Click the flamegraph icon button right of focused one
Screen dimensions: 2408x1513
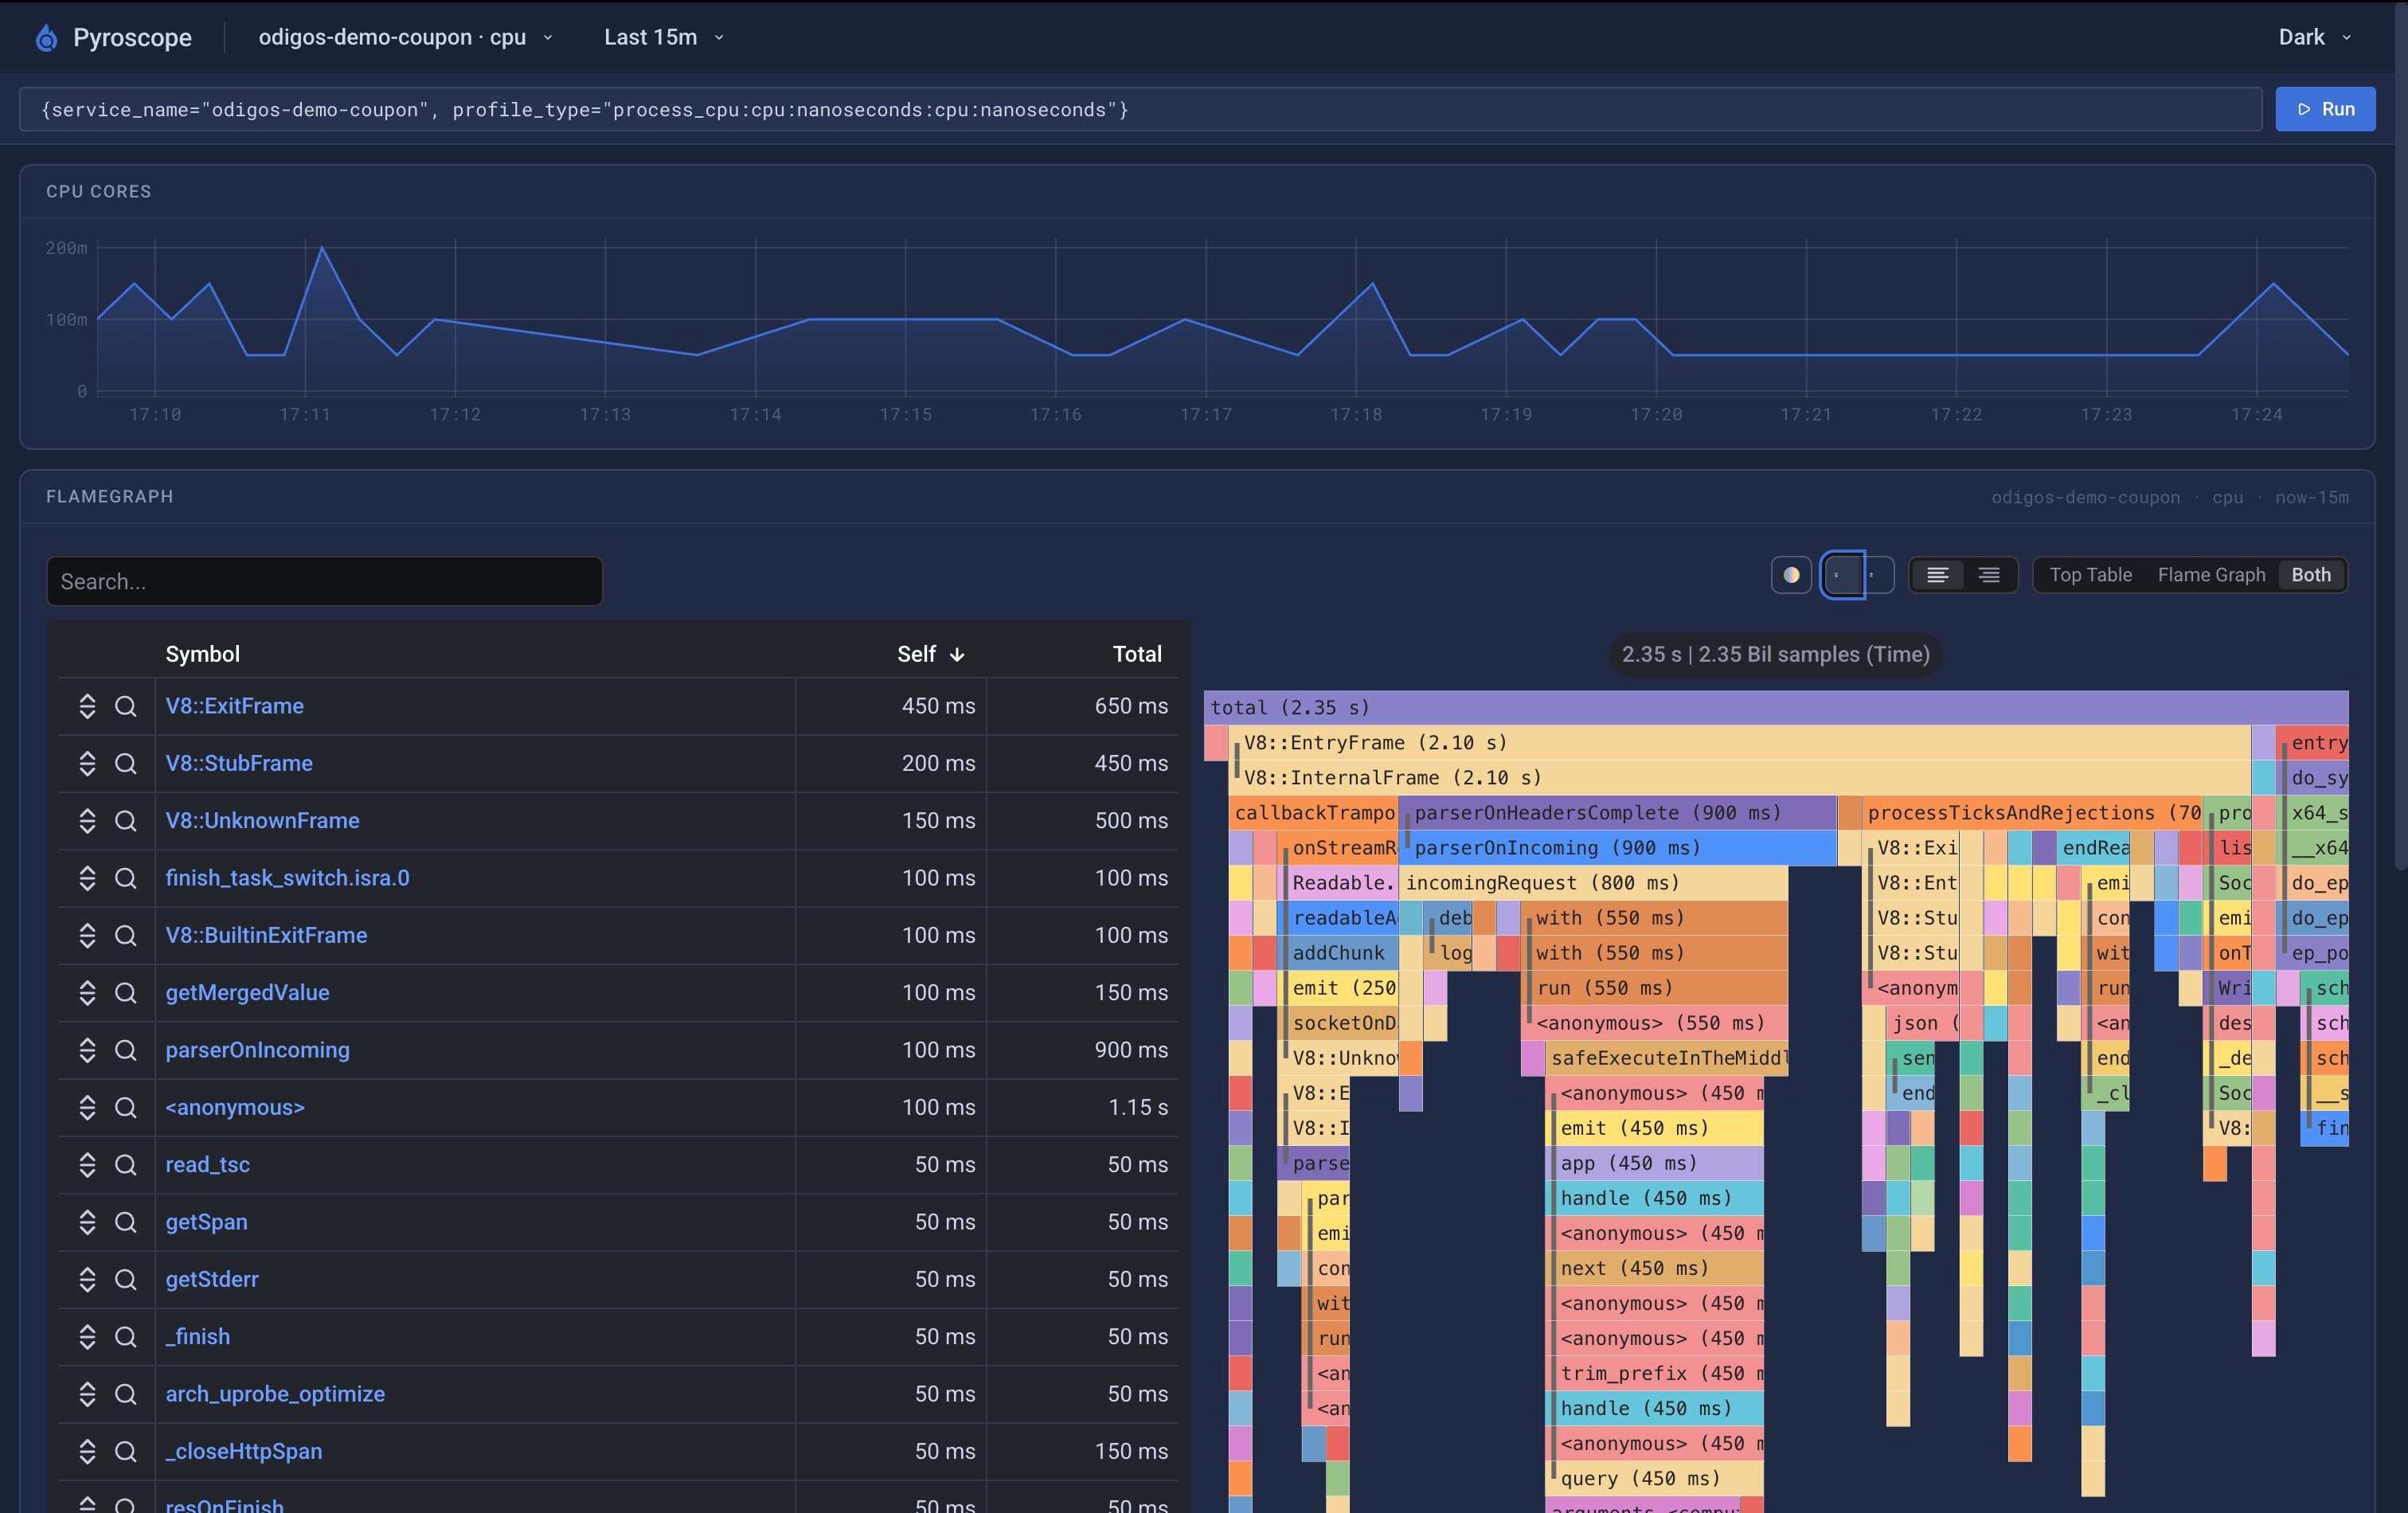[1879, 575]
